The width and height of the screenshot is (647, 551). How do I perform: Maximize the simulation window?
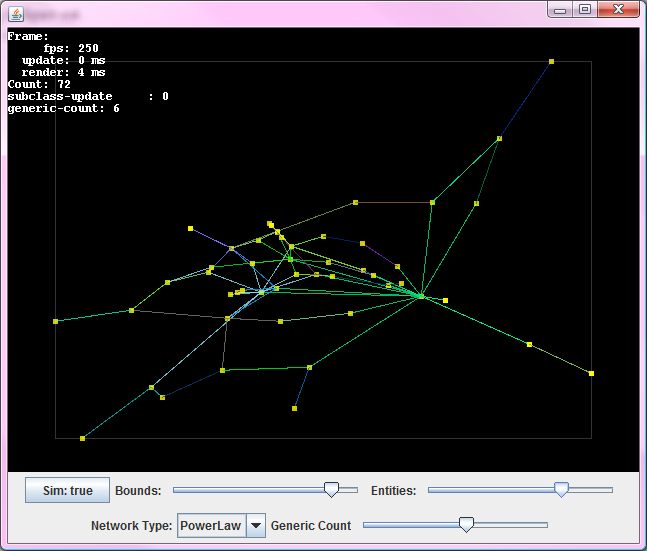[585, 9]
